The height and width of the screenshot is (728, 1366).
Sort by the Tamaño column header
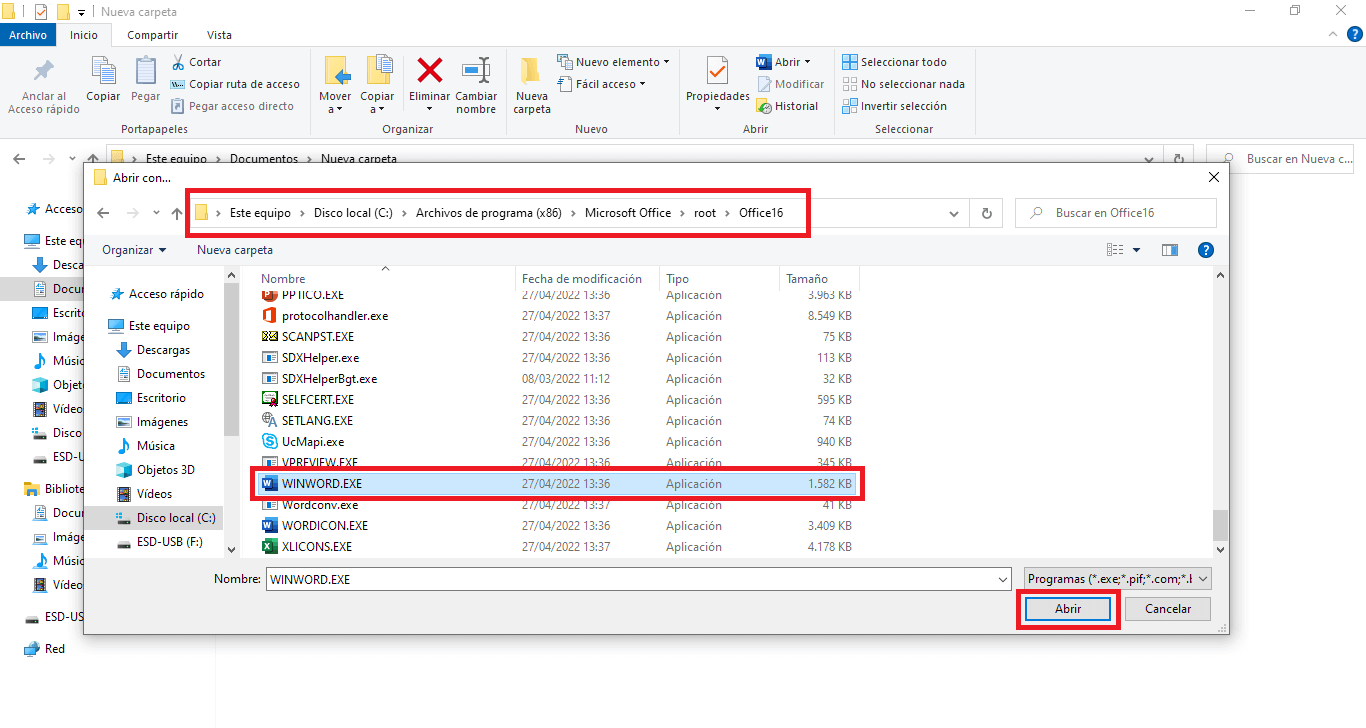pos(818,279)
